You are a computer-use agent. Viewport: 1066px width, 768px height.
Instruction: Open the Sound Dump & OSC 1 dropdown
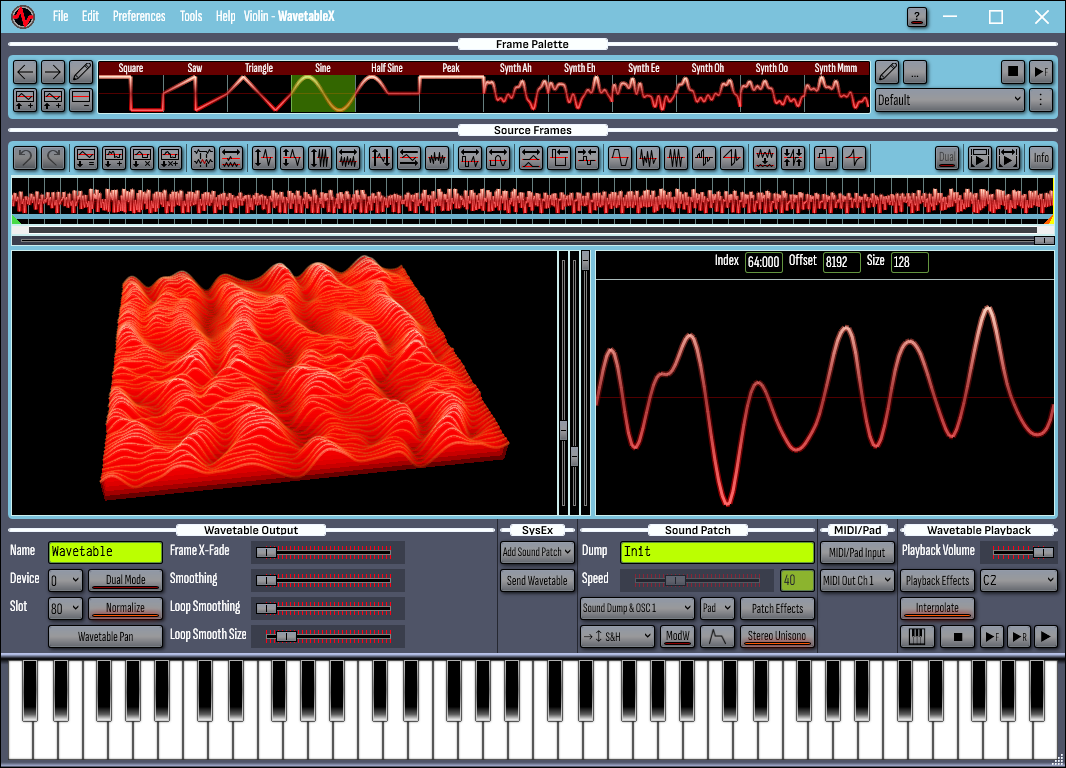pyautogui.click(x=637, y=608)
